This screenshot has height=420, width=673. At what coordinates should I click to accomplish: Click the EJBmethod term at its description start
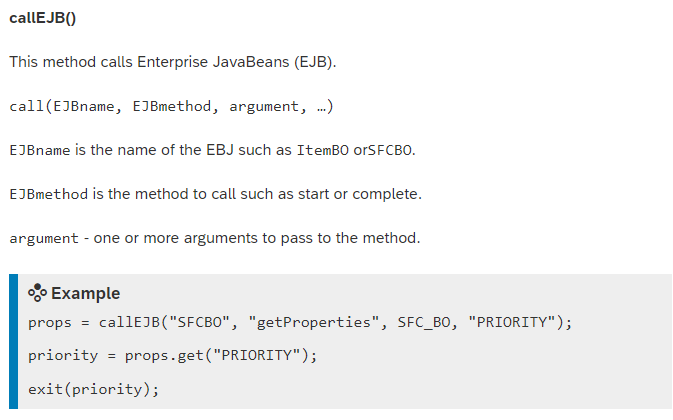[50, 194]
